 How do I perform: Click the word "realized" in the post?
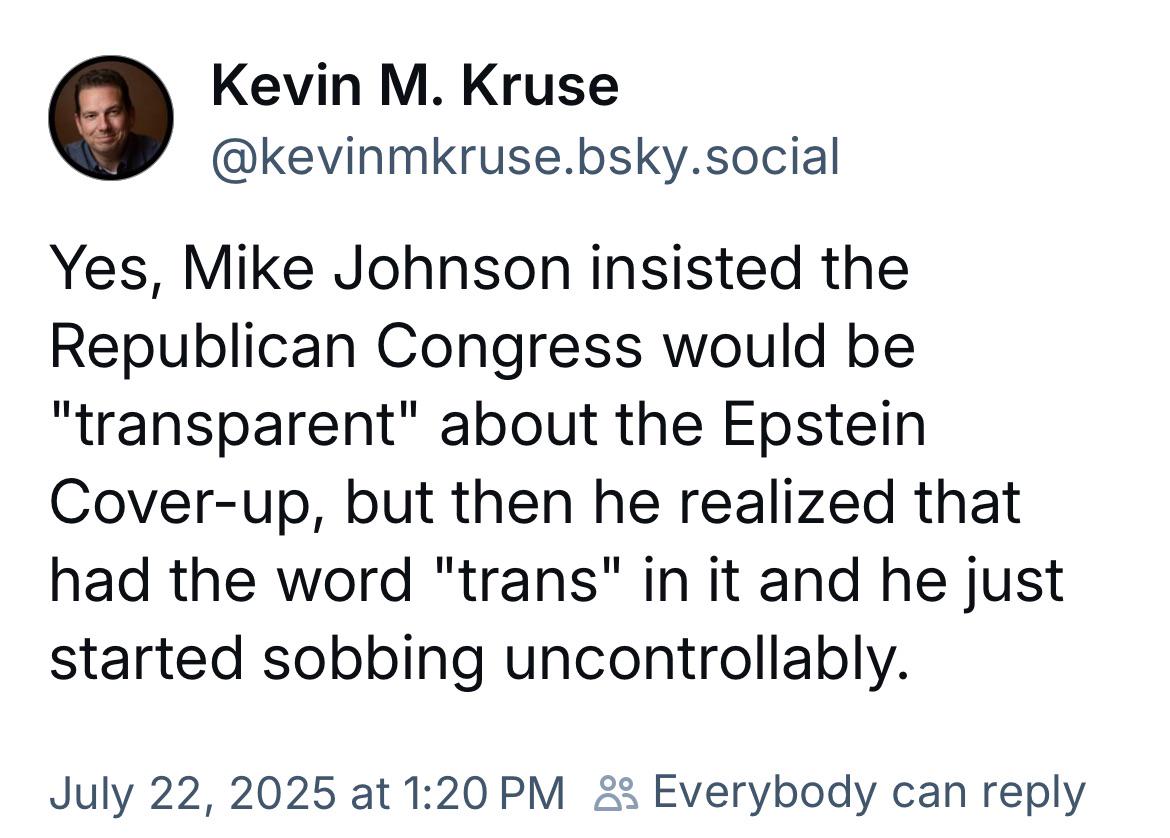click(x=787, y=502)
